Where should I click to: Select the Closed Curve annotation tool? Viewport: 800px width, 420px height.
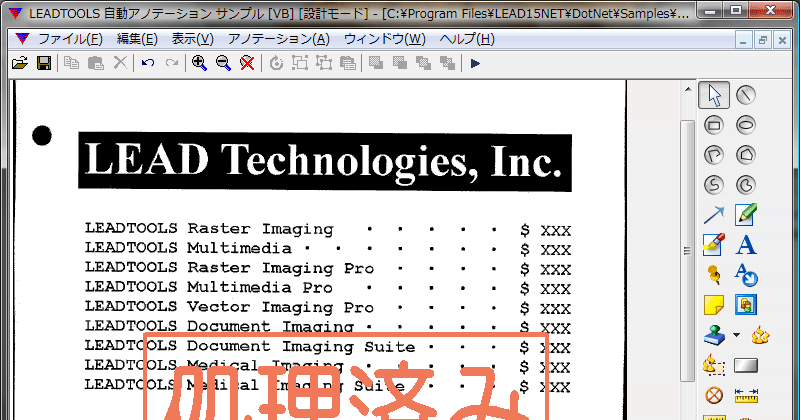[x=745, y=185]
